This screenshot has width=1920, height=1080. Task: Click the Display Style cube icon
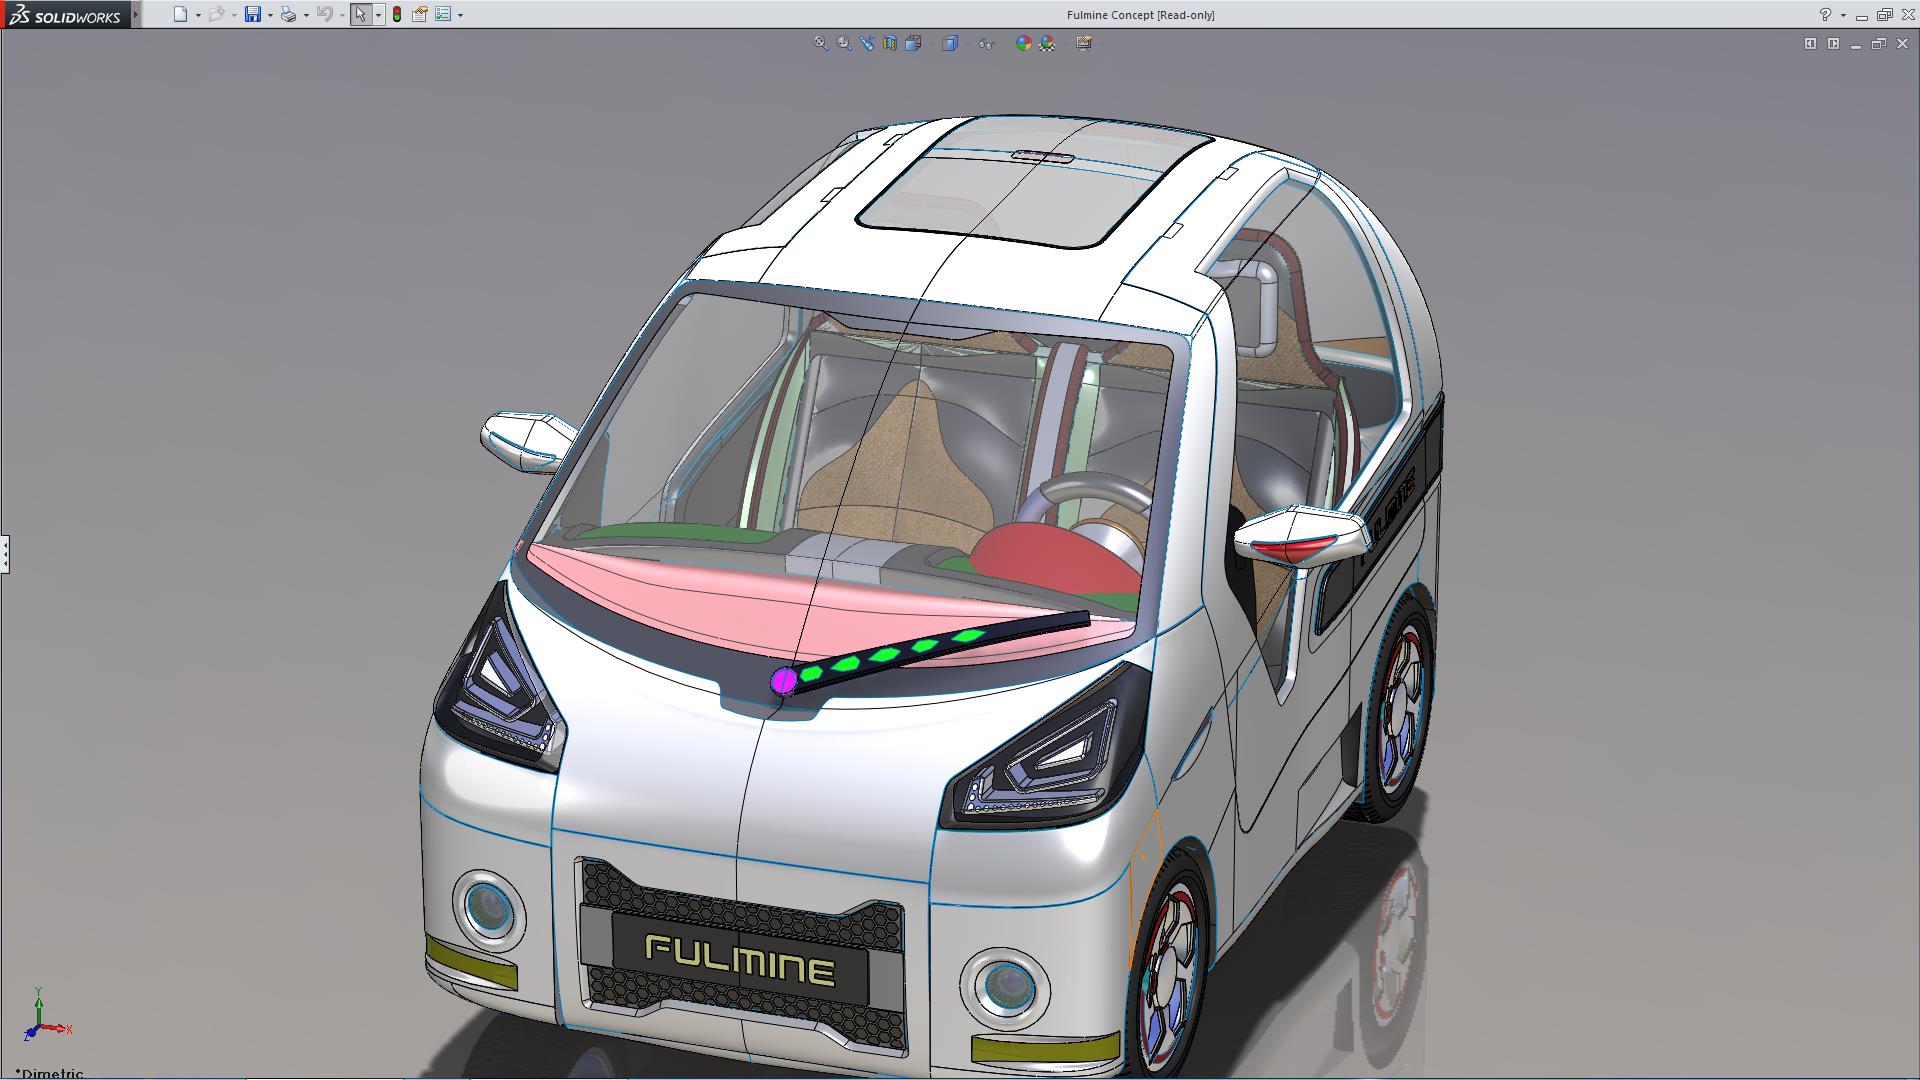coord(950,43)
